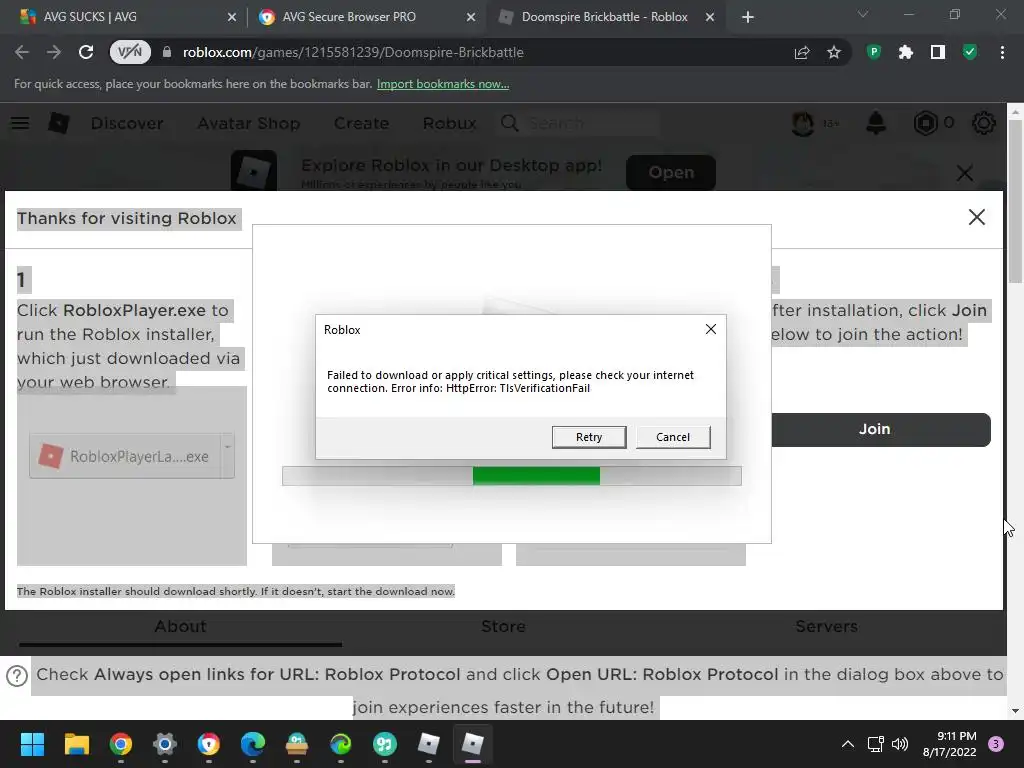Click the Roblox logo home icon
The width and height of the screenshot is (1024, 768).
(59, 123)
